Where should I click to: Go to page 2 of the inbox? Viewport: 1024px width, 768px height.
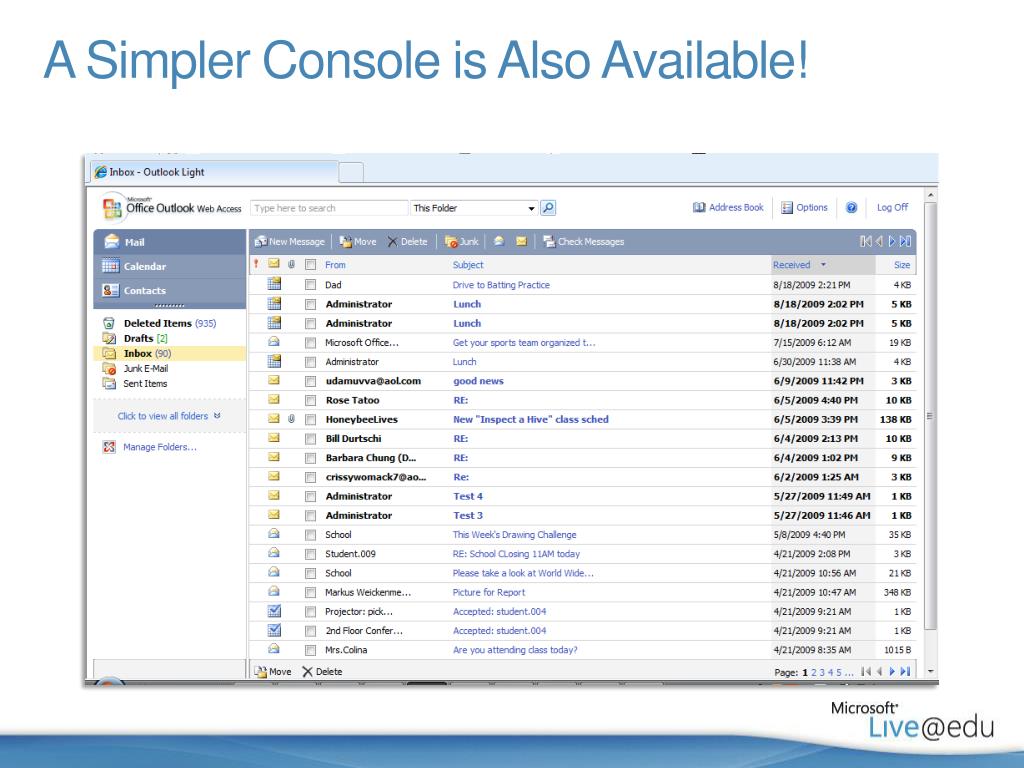tap(814, 672)
